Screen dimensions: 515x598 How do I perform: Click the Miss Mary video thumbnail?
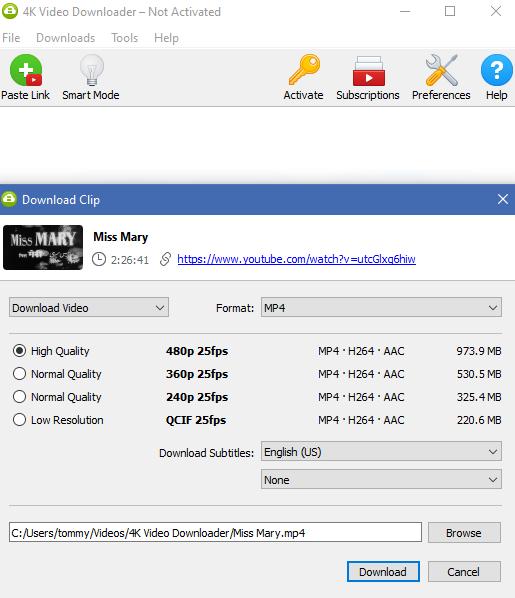point(43,248)
